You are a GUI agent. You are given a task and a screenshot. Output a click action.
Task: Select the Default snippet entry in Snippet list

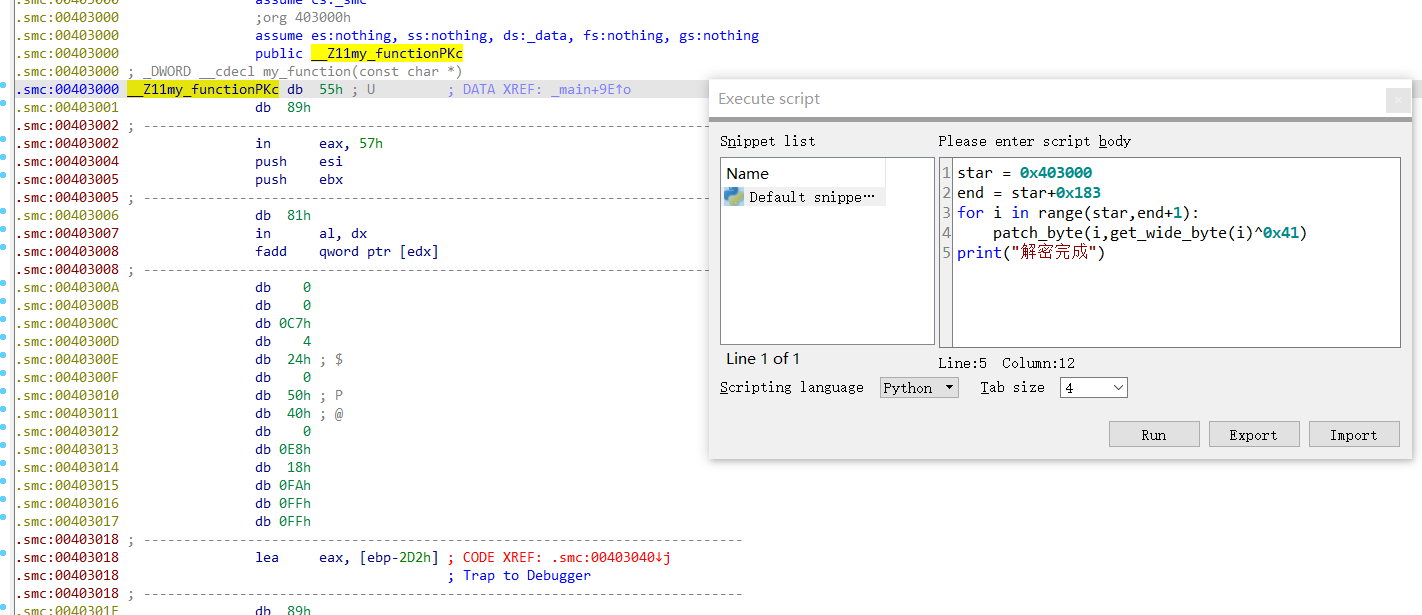pyautogui.click(x=803, y=197)
